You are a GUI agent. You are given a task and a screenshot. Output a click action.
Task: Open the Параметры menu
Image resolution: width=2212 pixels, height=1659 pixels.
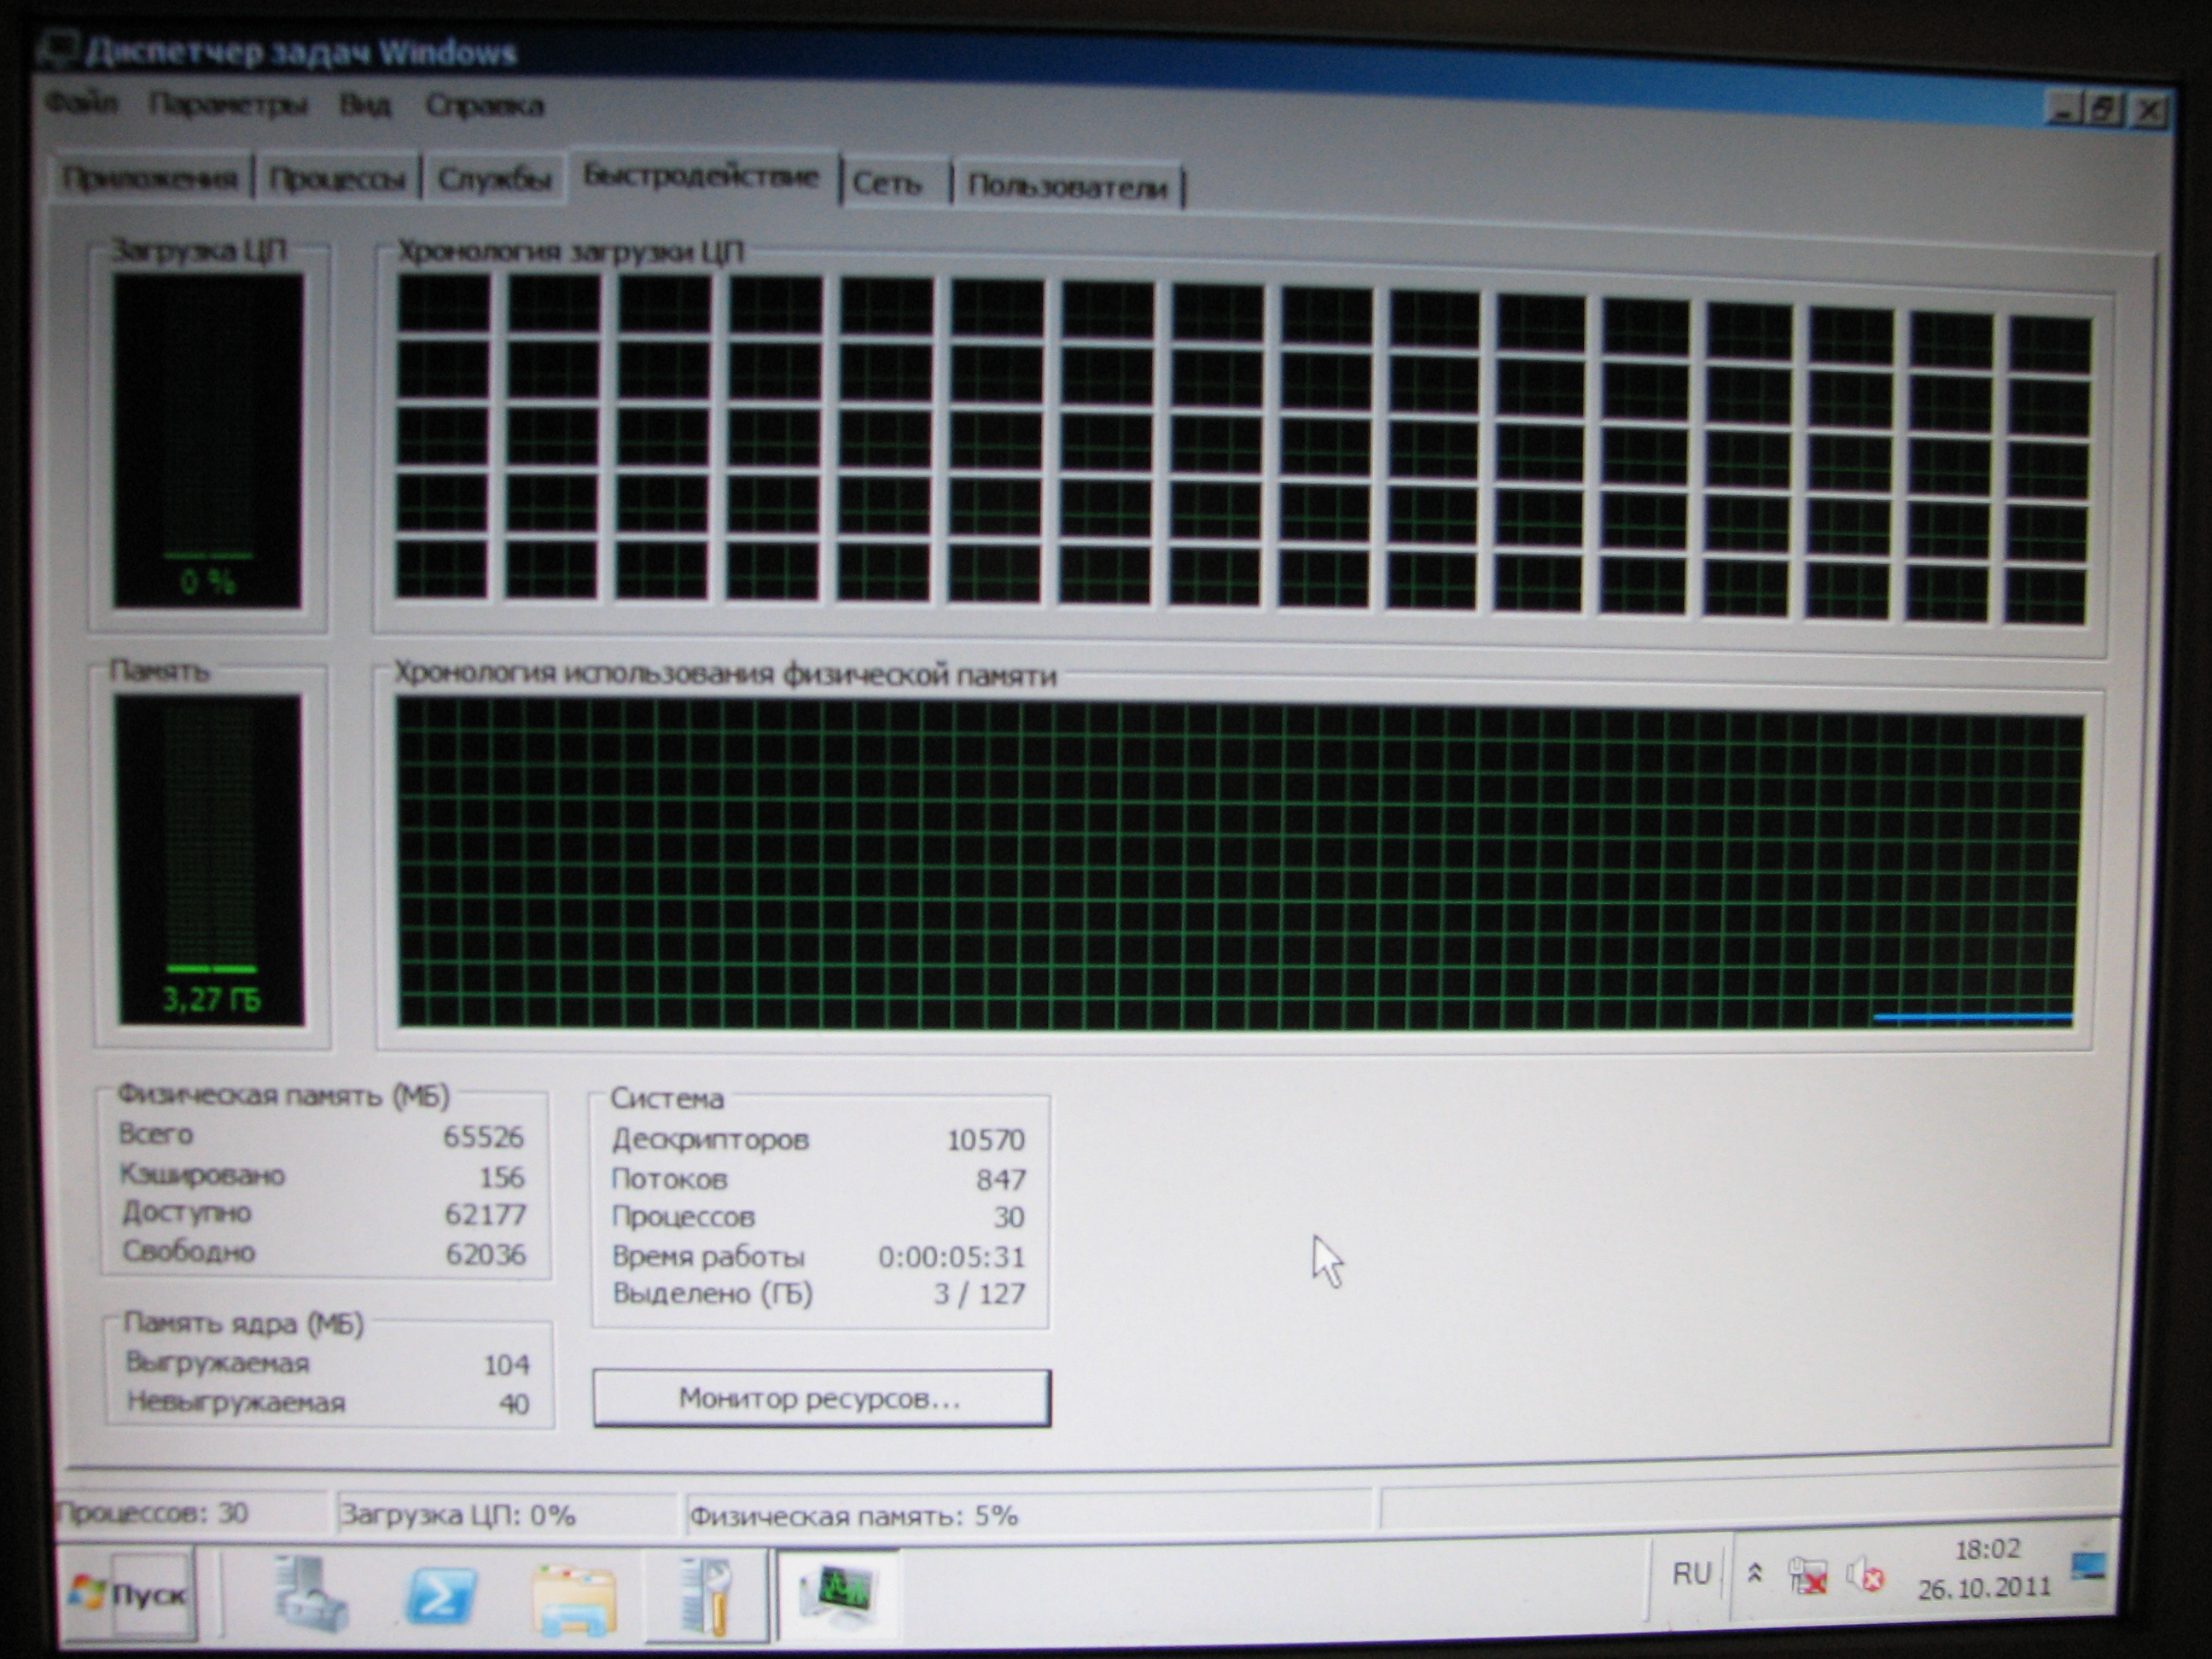click(227, 104)
